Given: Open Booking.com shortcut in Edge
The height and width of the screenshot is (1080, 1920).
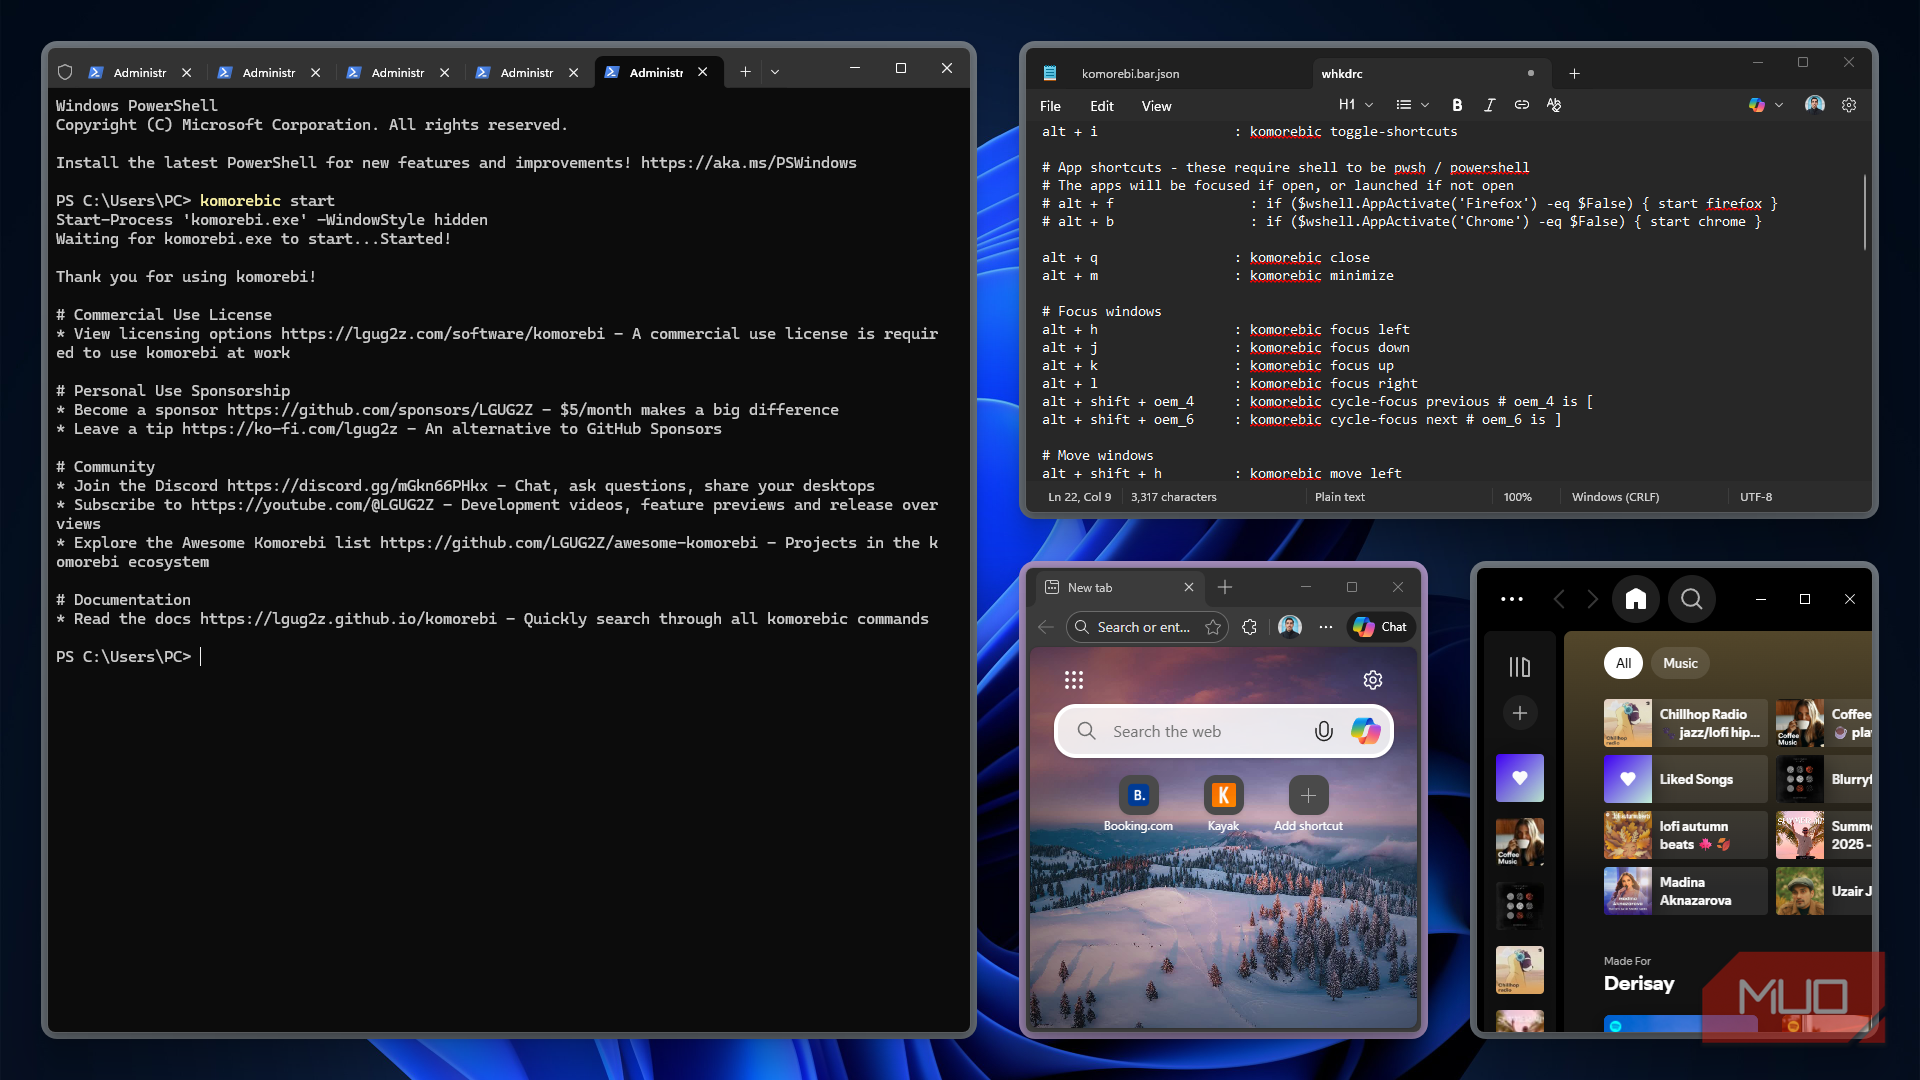Looking at the screenshot, I should (1138, 804).
